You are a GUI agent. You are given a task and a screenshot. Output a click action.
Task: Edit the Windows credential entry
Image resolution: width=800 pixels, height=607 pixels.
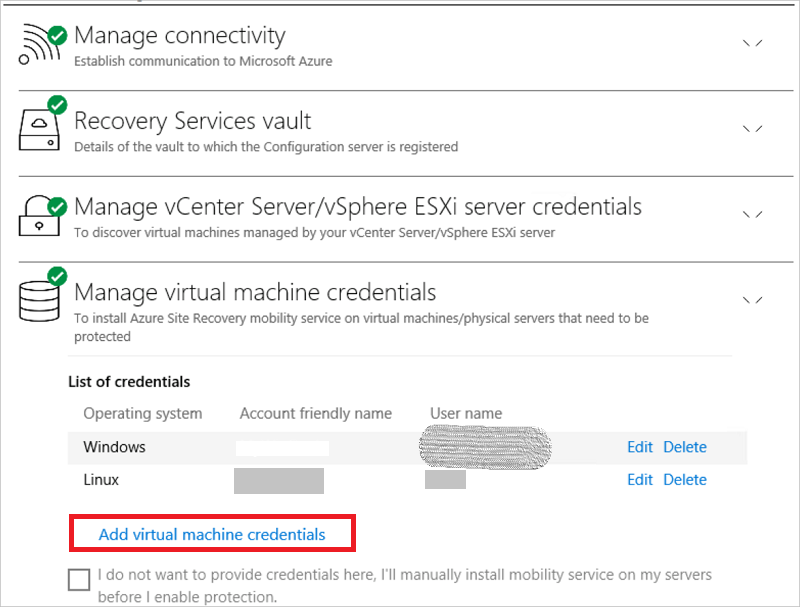(640, 447)
